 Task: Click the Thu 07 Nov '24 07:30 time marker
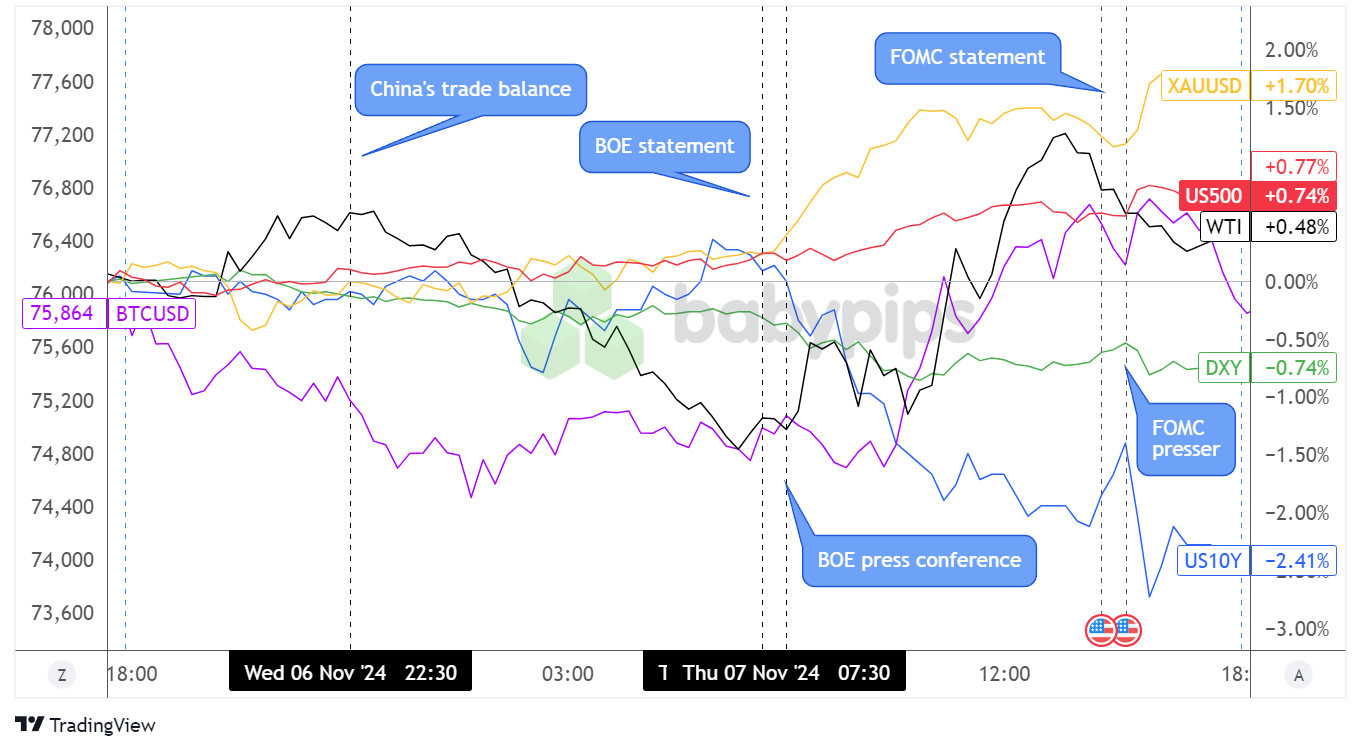[x=775, y=673]
